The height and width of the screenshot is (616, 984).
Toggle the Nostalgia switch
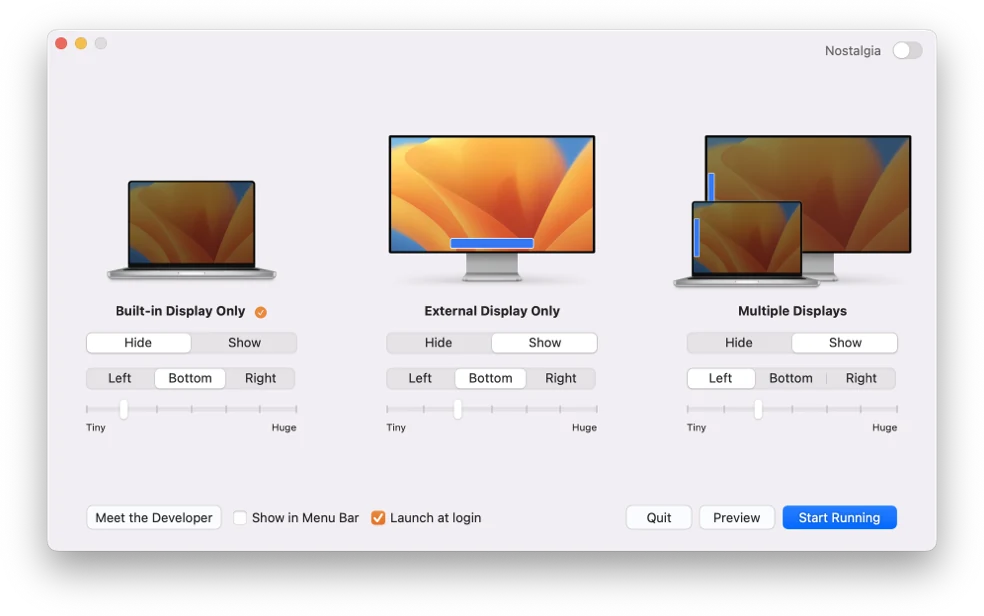(906, 51)
